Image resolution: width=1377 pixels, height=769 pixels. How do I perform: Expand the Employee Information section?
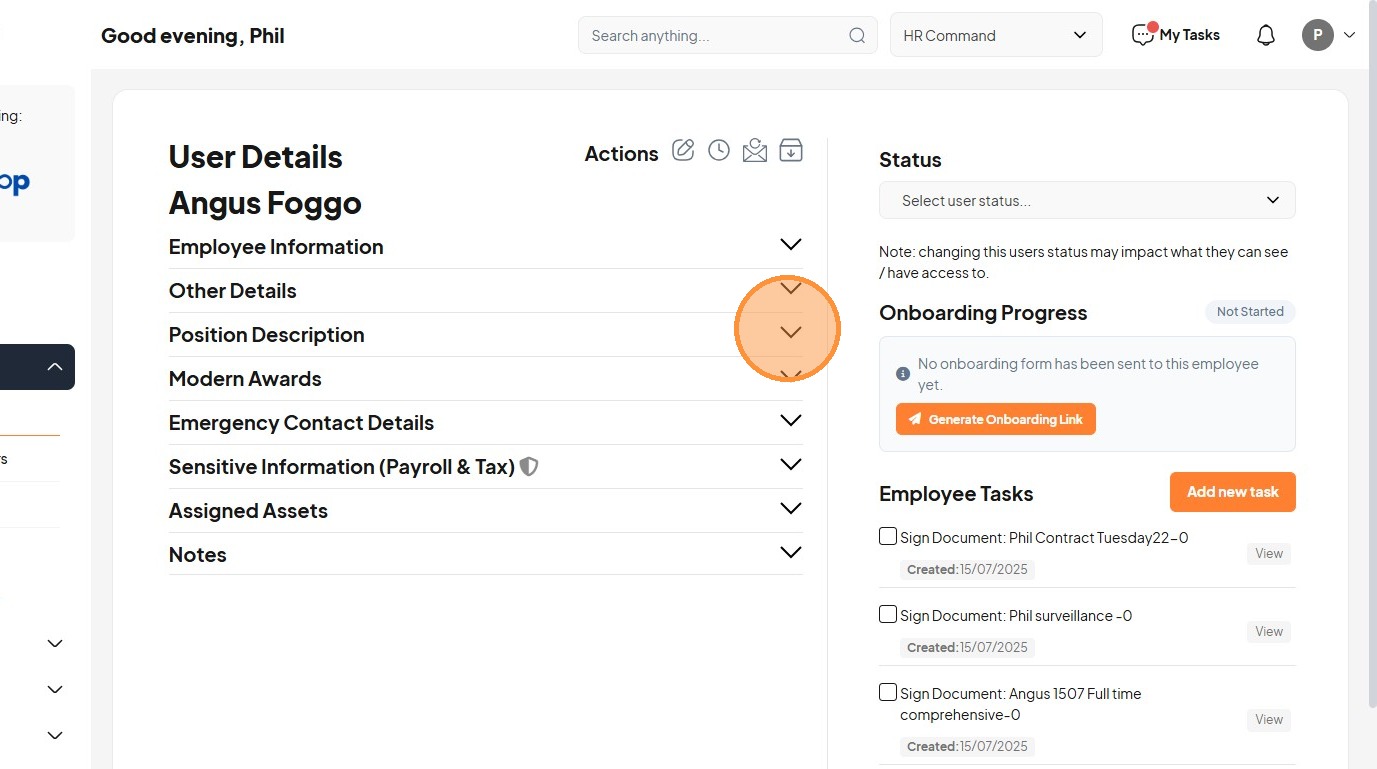click(790, 245)
